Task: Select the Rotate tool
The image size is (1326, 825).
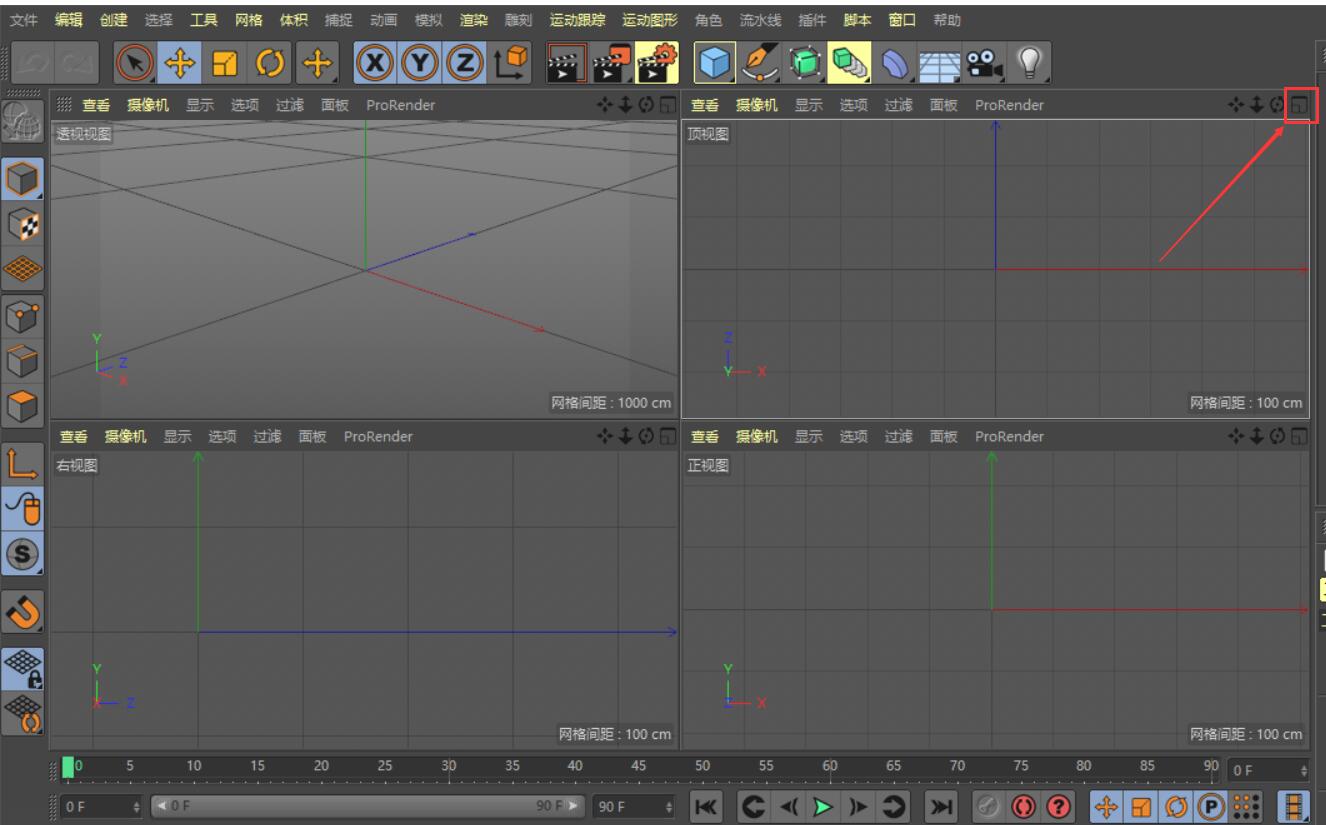Action: tap(271, 62)
